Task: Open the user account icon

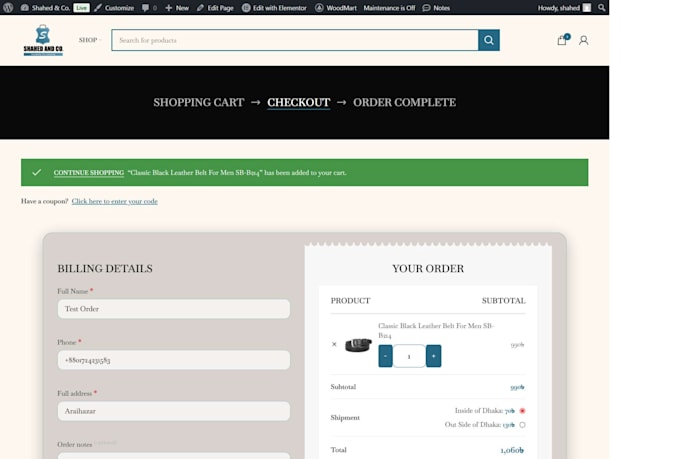Action: pyautogui.click(x=584, y=40)
